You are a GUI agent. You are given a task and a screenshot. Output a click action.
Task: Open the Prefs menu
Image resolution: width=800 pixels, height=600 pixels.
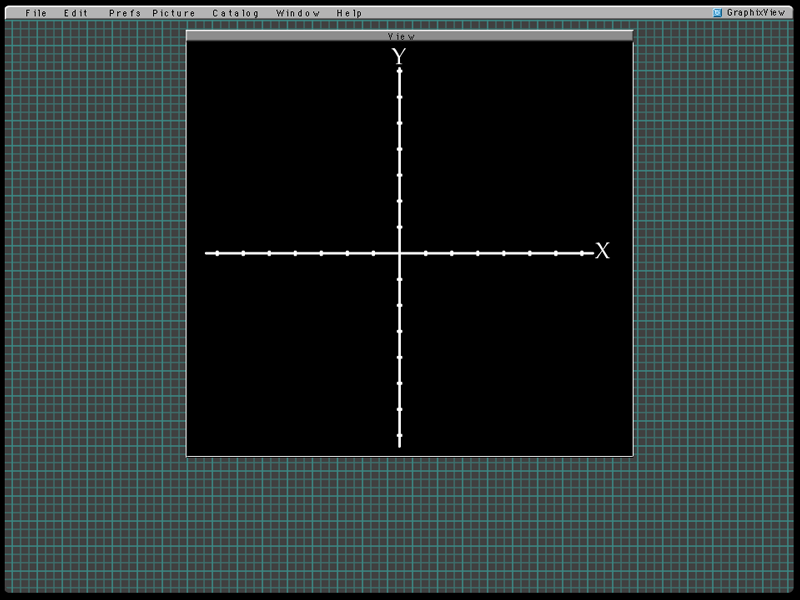click(125, 13)
